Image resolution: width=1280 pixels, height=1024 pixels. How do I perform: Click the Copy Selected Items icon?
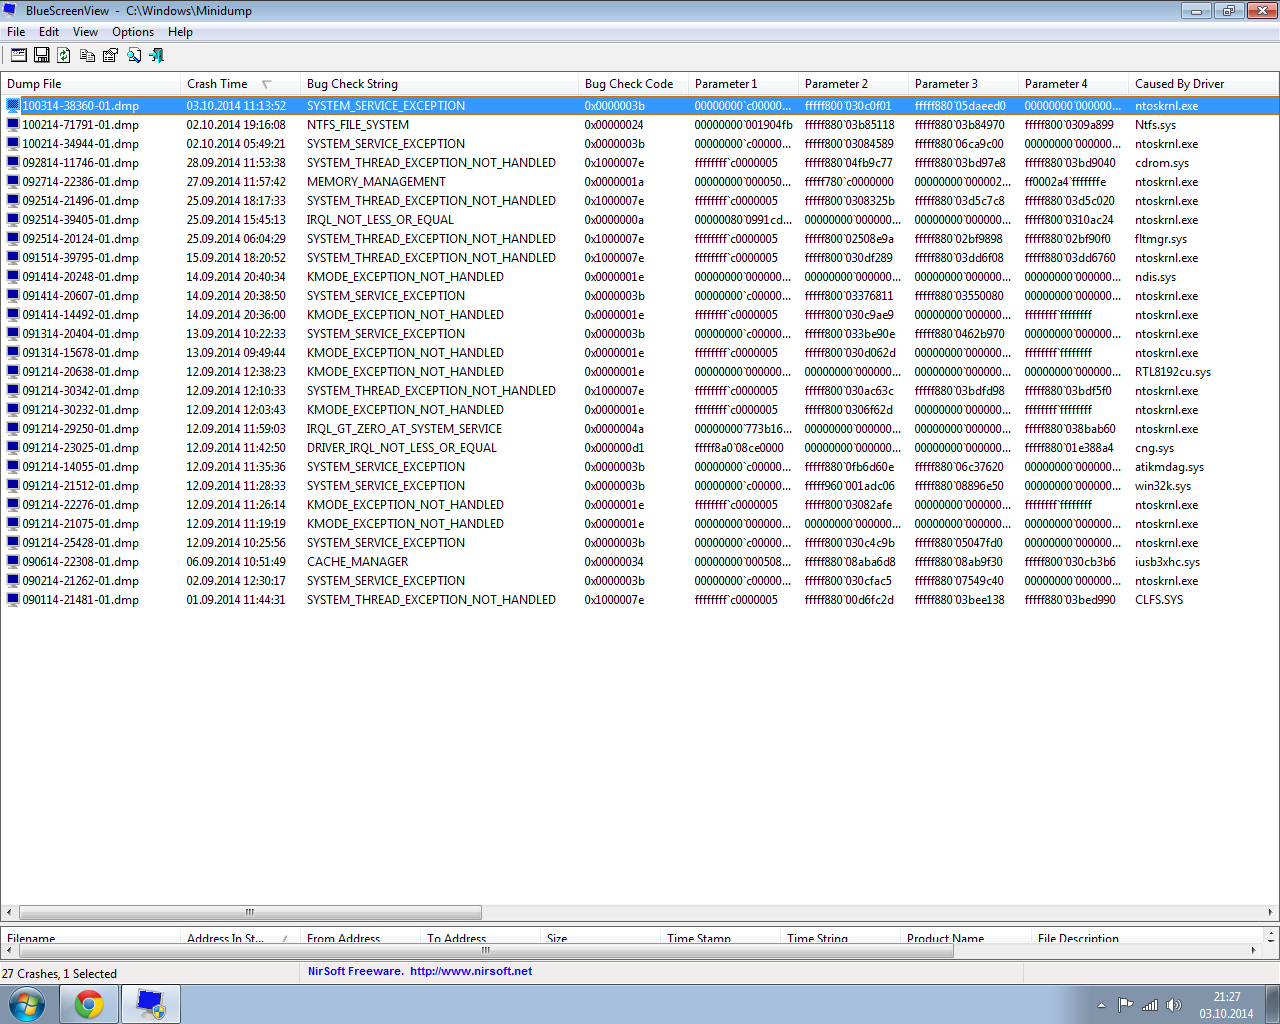coord(87,55)
